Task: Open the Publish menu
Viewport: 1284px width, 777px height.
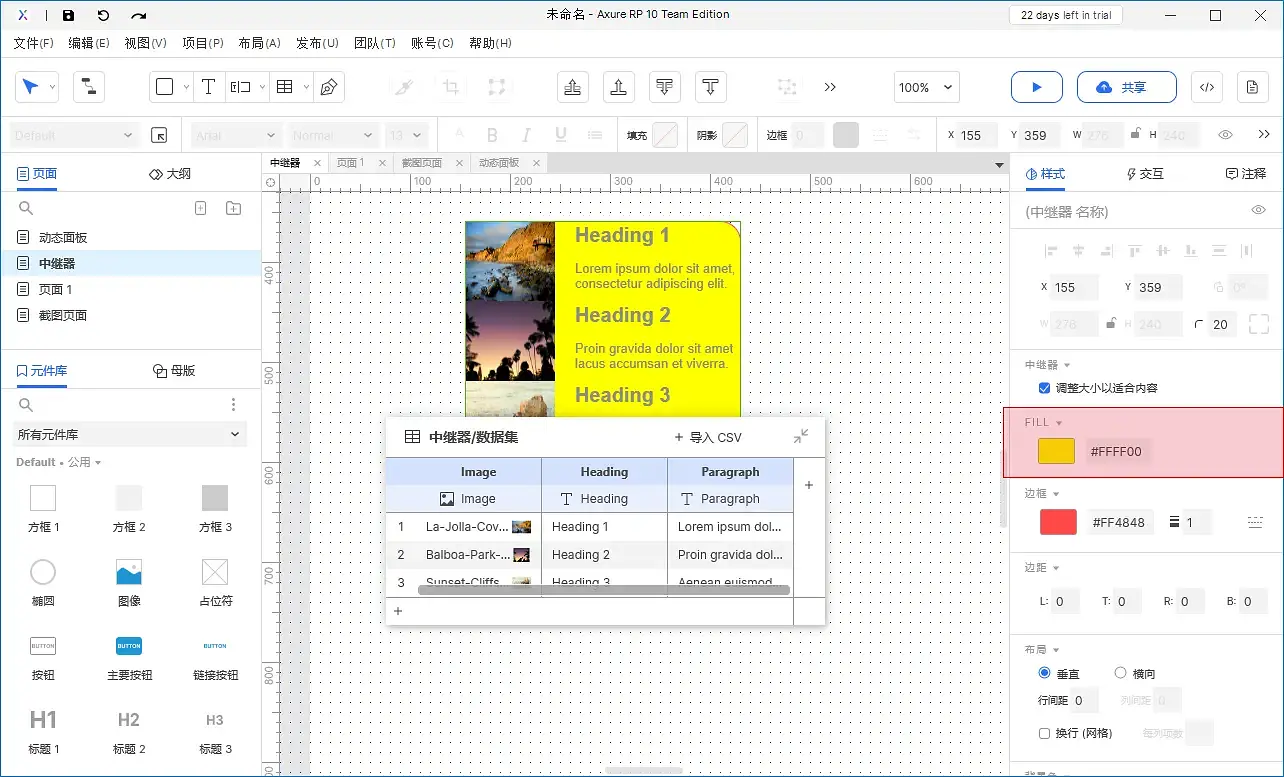Action: pyautogui.click(x=317, y=43)
